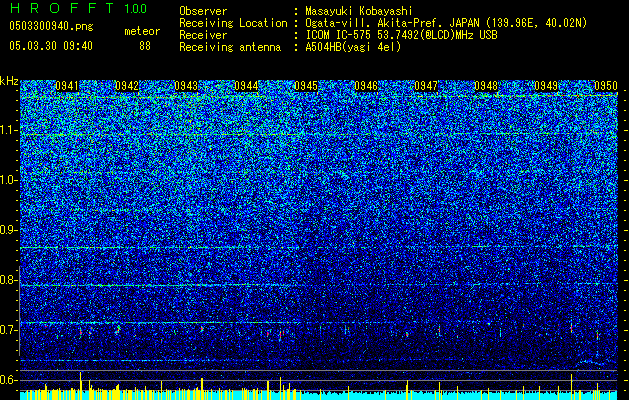
Task: Click the meteor count value 88
Action: pyautogui.click(x=145, y=46)
